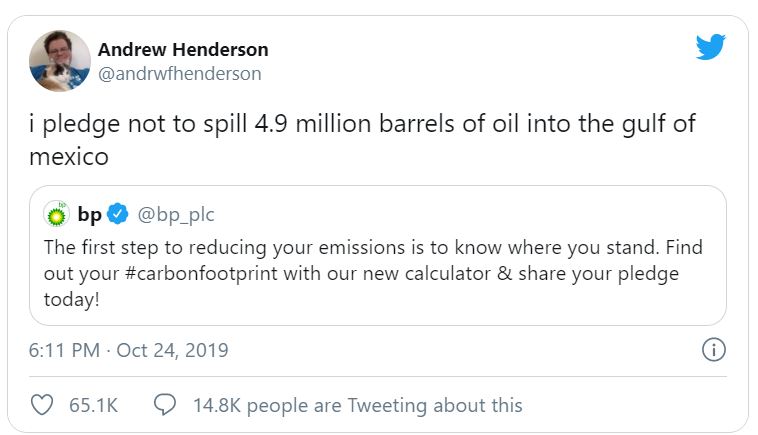Click 'mexico' in Andrew's tweet text
This screenshot has width=758, height=435.
68,157
